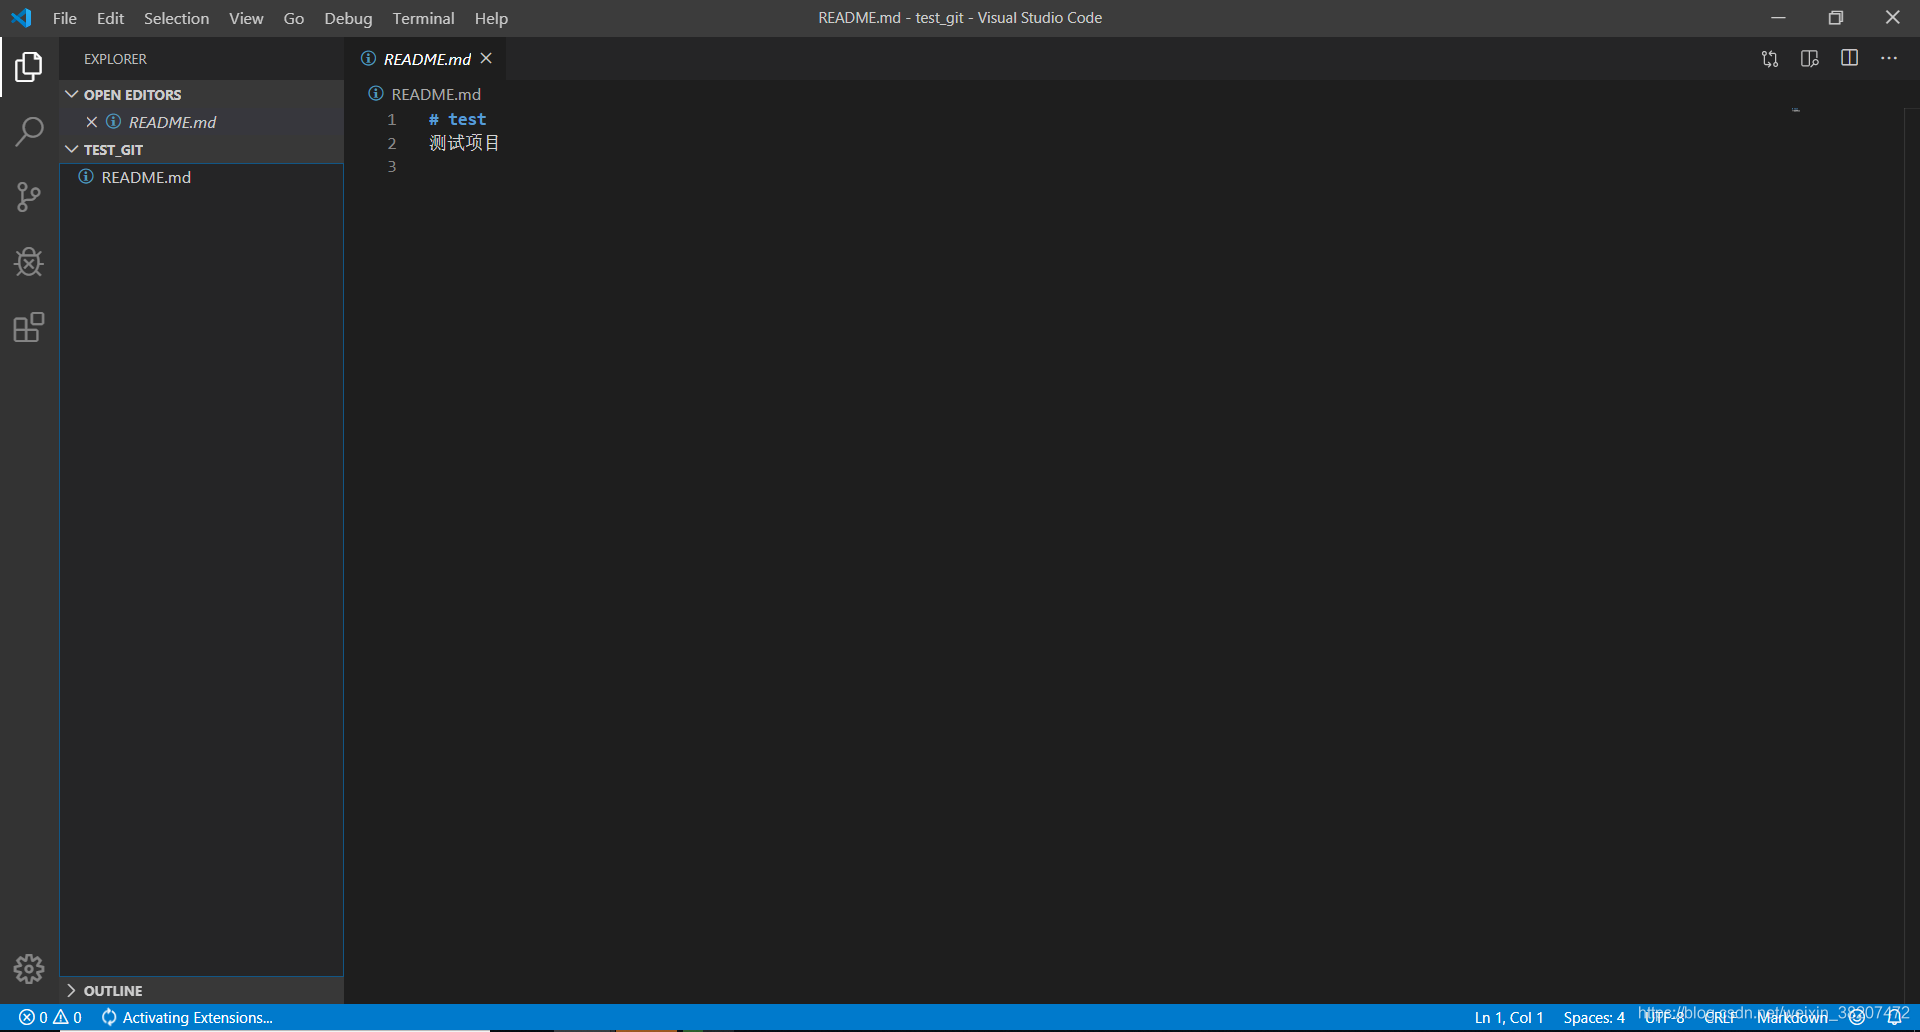Open the View menu

coord(246,18)
